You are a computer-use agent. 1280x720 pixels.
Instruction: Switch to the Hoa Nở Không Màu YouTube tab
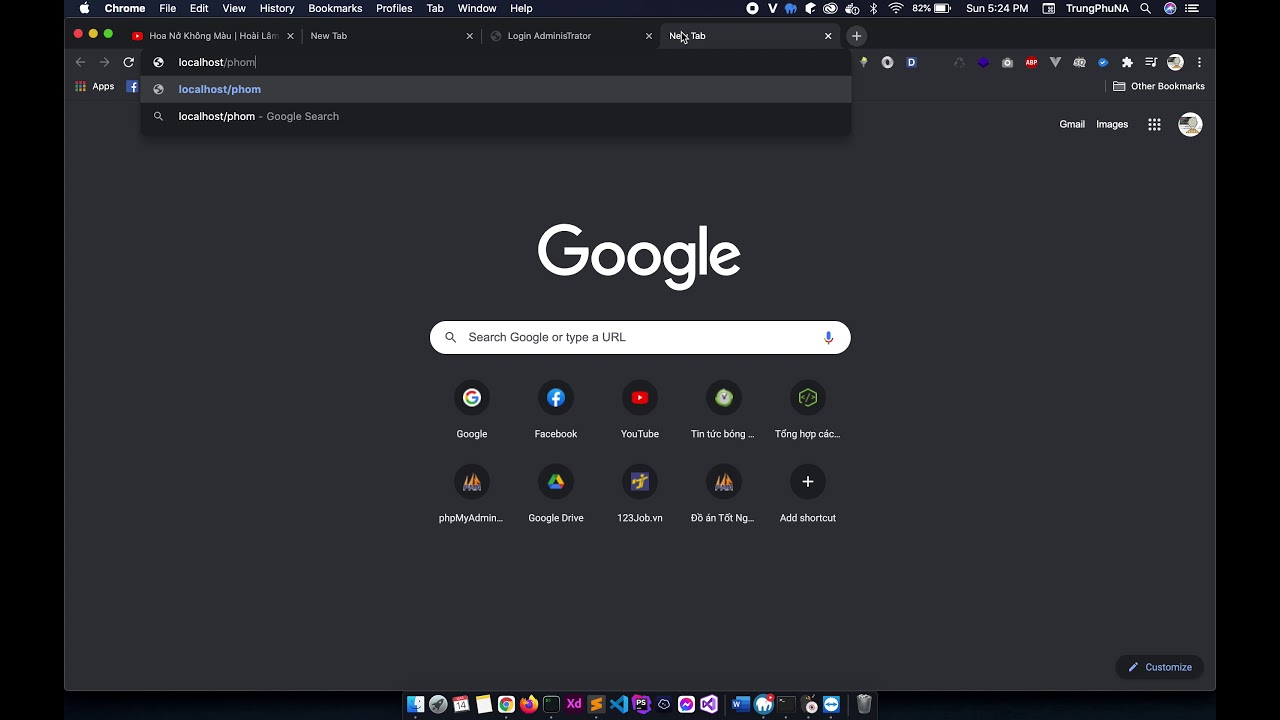(x=213, y=36)
